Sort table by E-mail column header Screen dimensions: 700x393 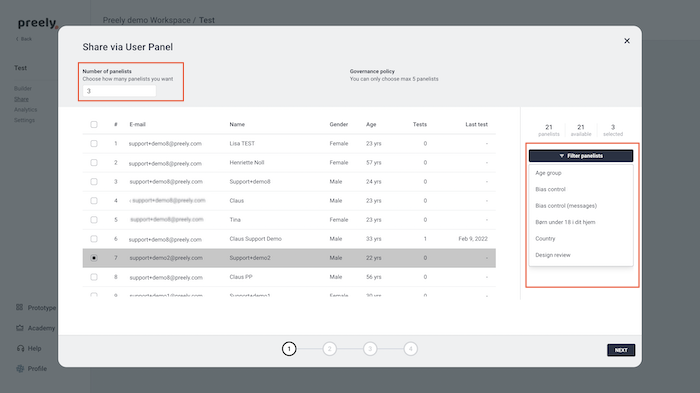[138, 125]
